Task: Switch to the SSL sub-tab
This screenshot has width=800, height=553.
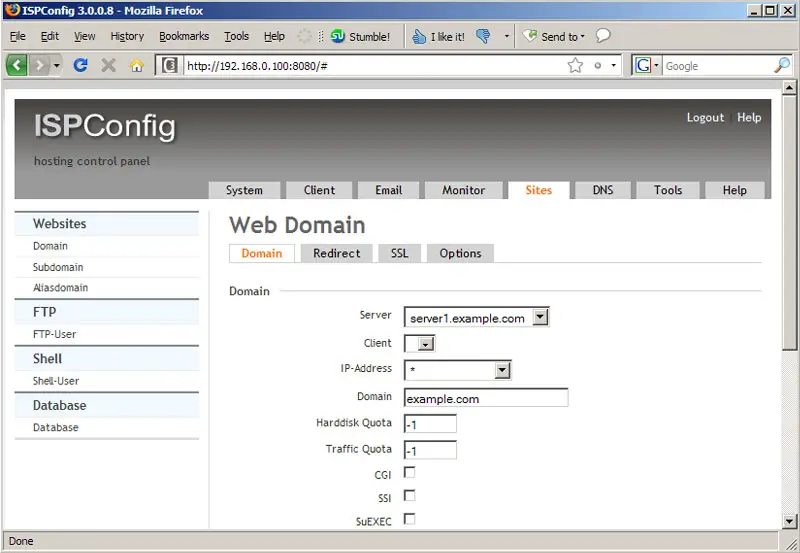Action: click(399, 253)
